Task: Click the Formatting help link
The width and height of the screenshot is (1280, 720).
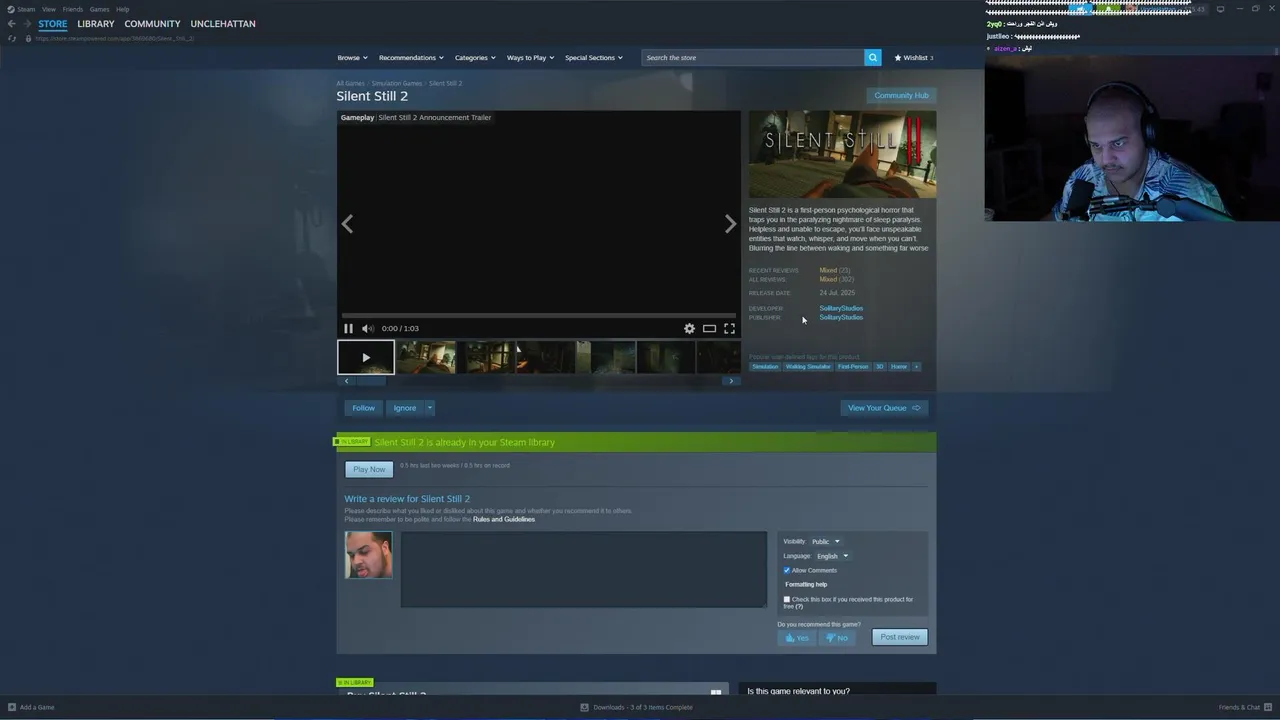Action: click(x=806, y=584)
